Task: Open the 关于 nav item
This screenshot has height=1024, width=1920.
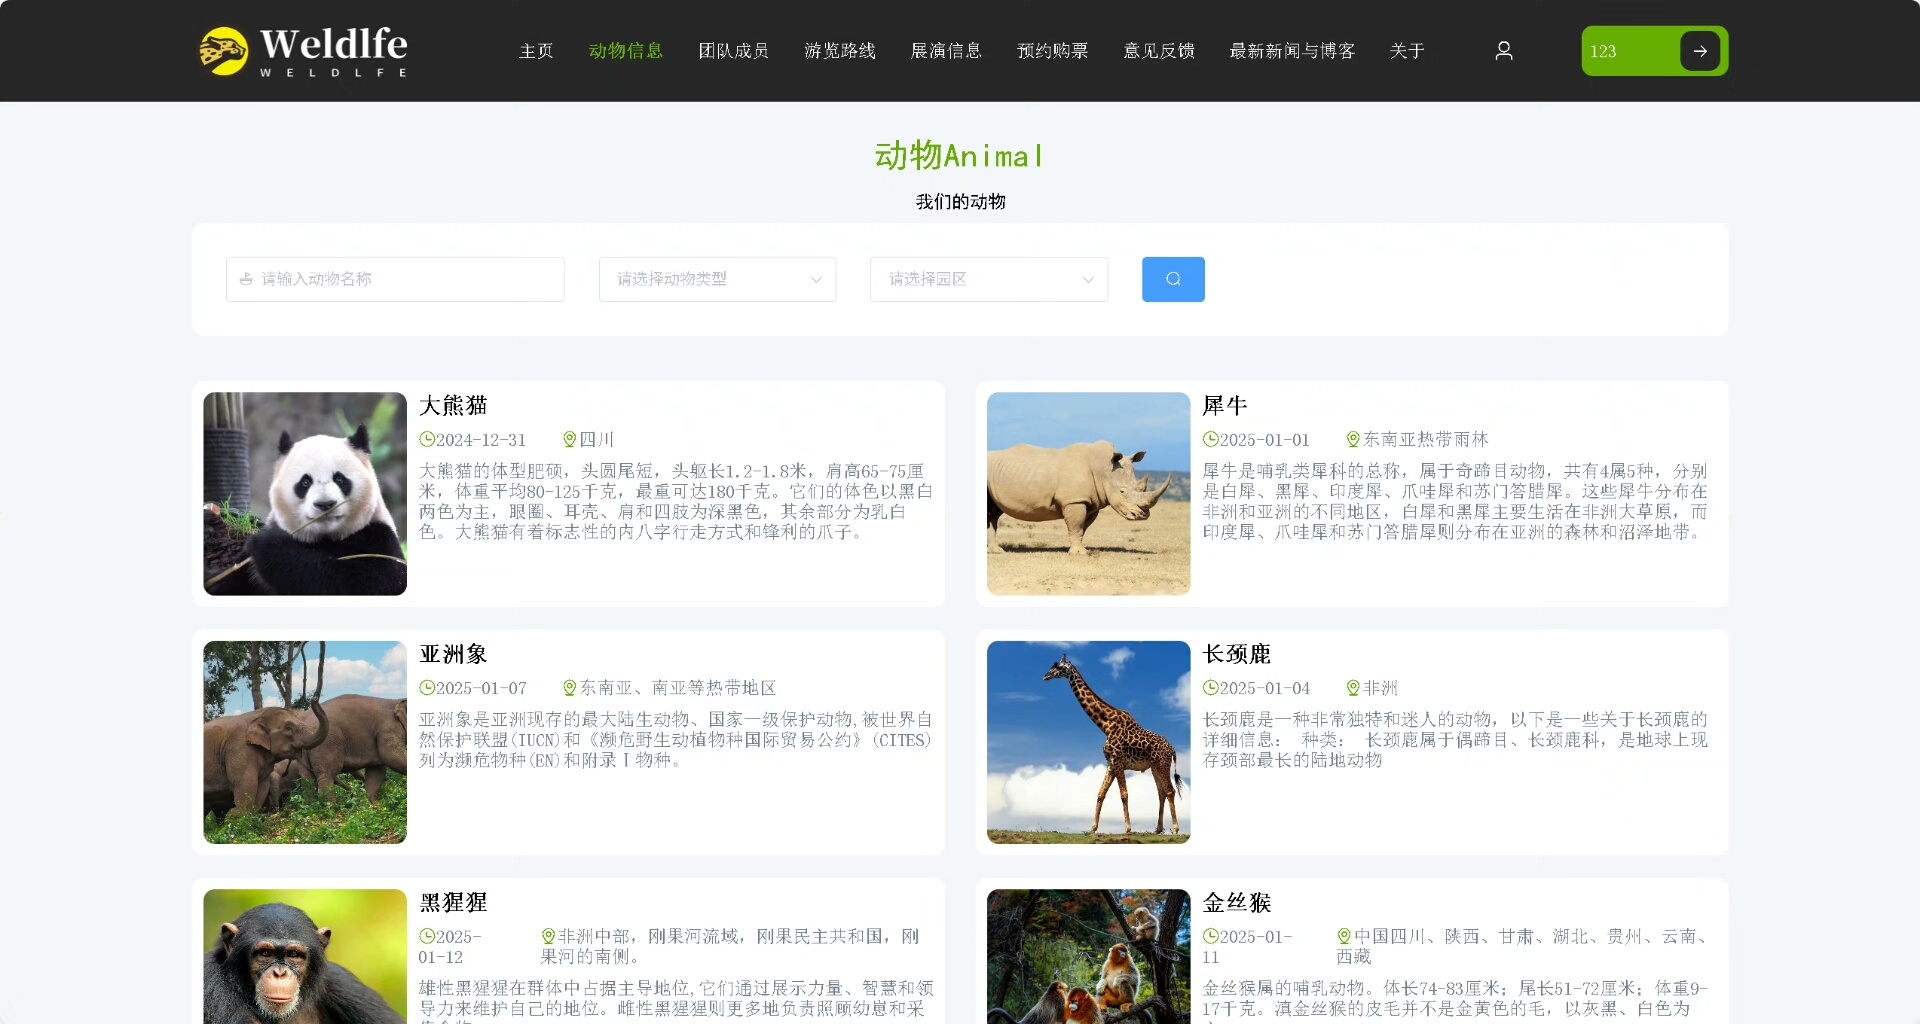Action: pos(1407,51)
